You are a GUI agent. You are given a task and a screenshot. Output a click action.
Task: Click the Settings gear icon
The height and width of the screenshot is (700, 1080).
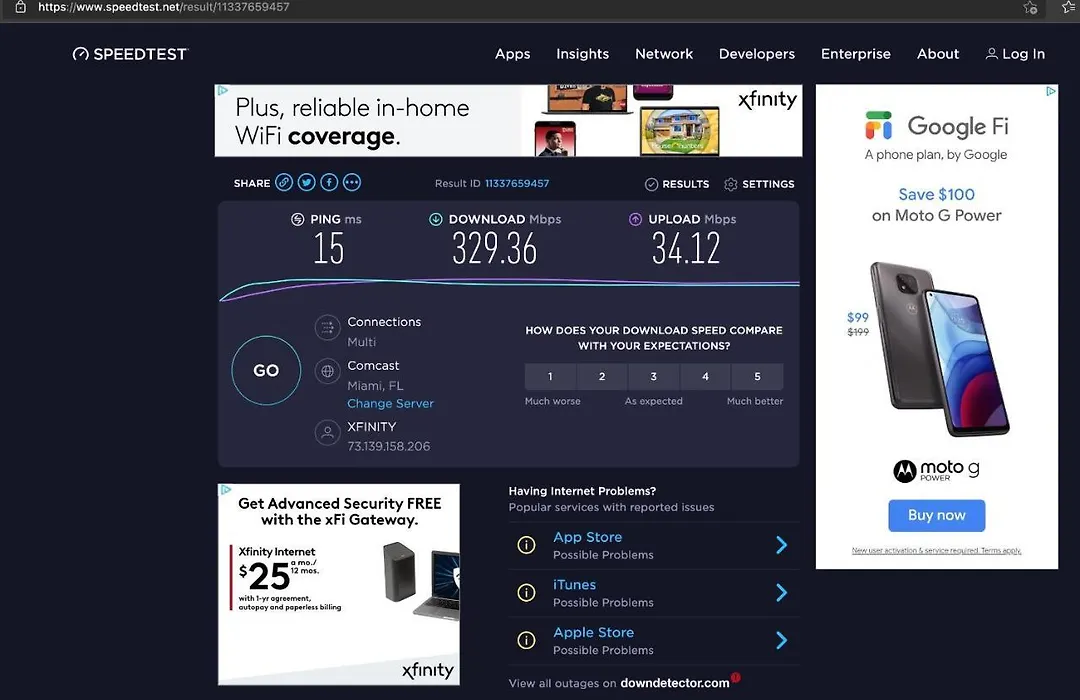click(x=731, y=184)
